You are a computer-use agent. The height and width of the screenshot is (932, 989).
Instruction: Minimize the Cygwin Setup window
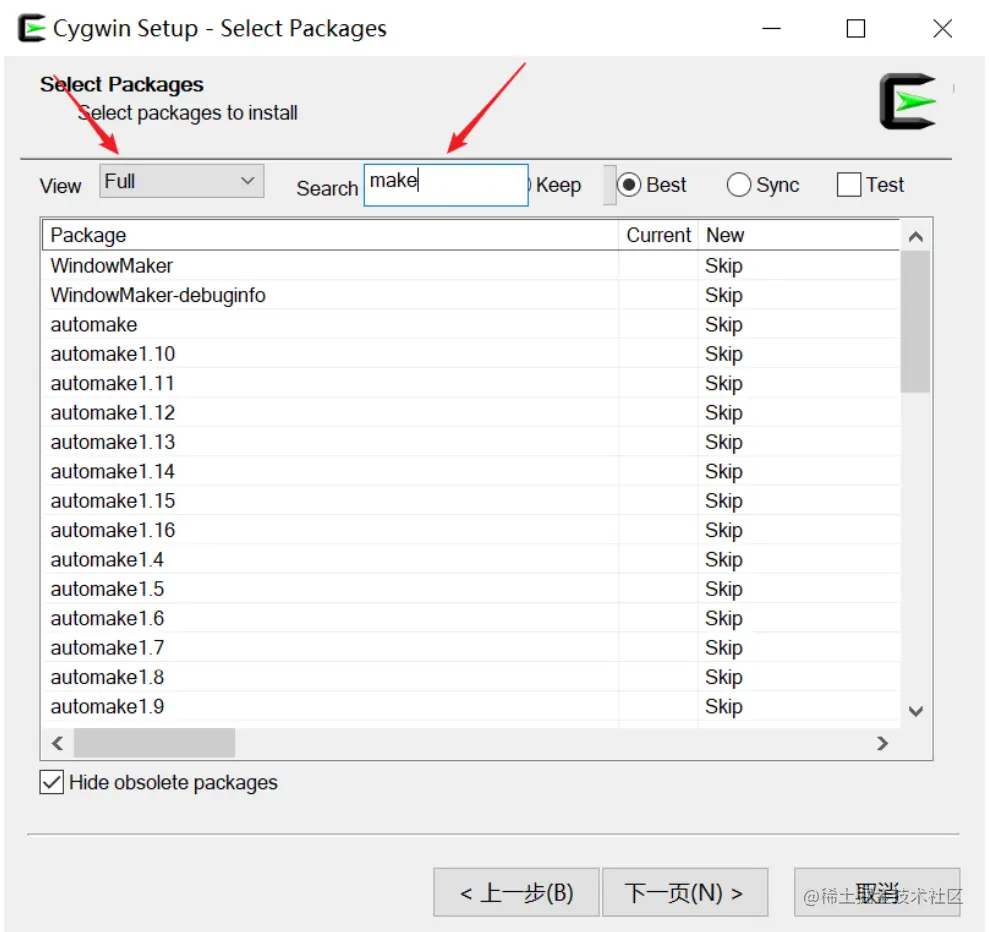tap(771, 28)
